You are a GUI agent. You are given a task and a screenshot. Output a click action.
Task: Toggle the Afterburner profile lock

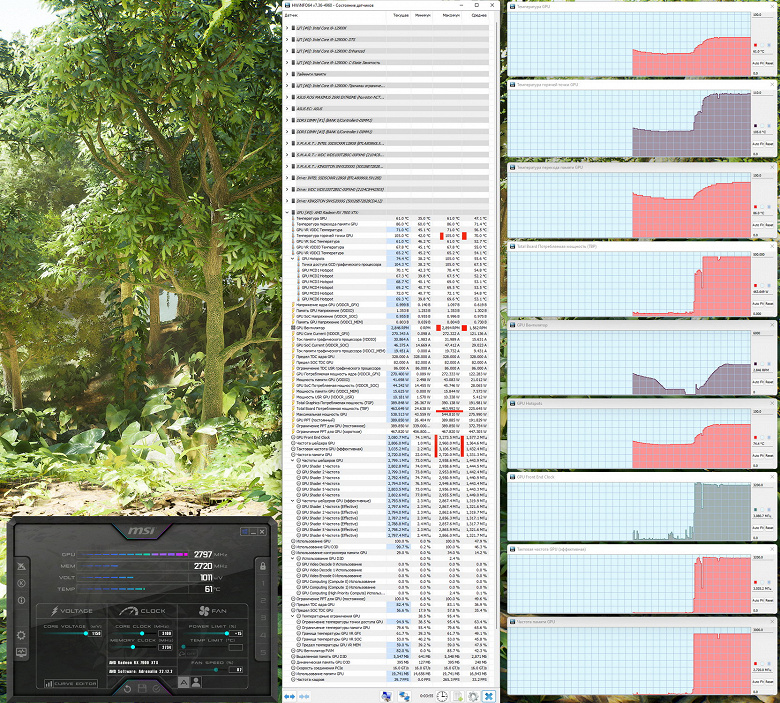pos(263,566)
